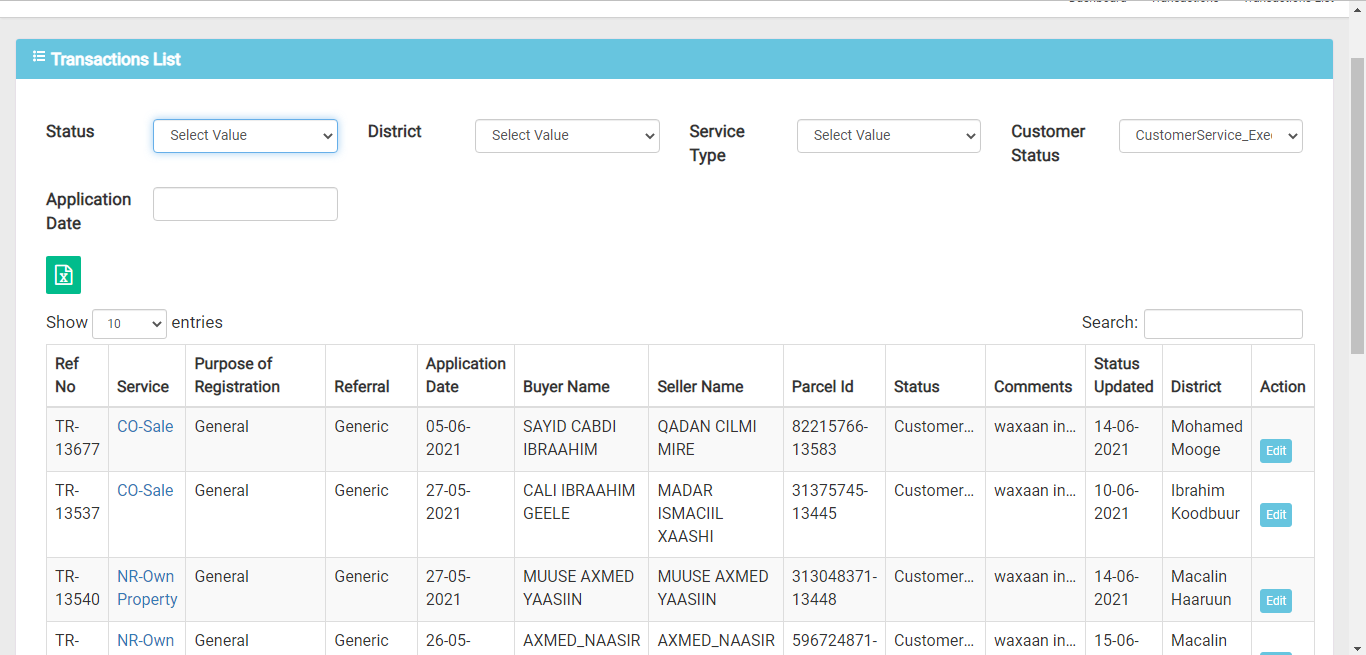Screen dimensions: 1366x655
Task: Edit transaction TR-13537
Action: (x=1275, y=515)
